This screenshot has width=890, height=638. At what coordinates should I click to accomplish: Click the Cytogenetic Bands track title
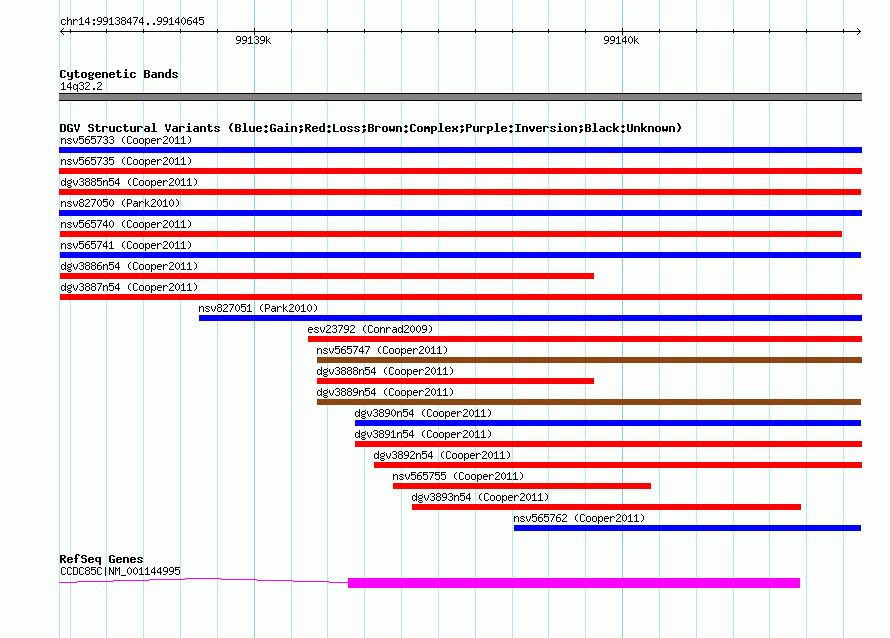click(119, 74)
